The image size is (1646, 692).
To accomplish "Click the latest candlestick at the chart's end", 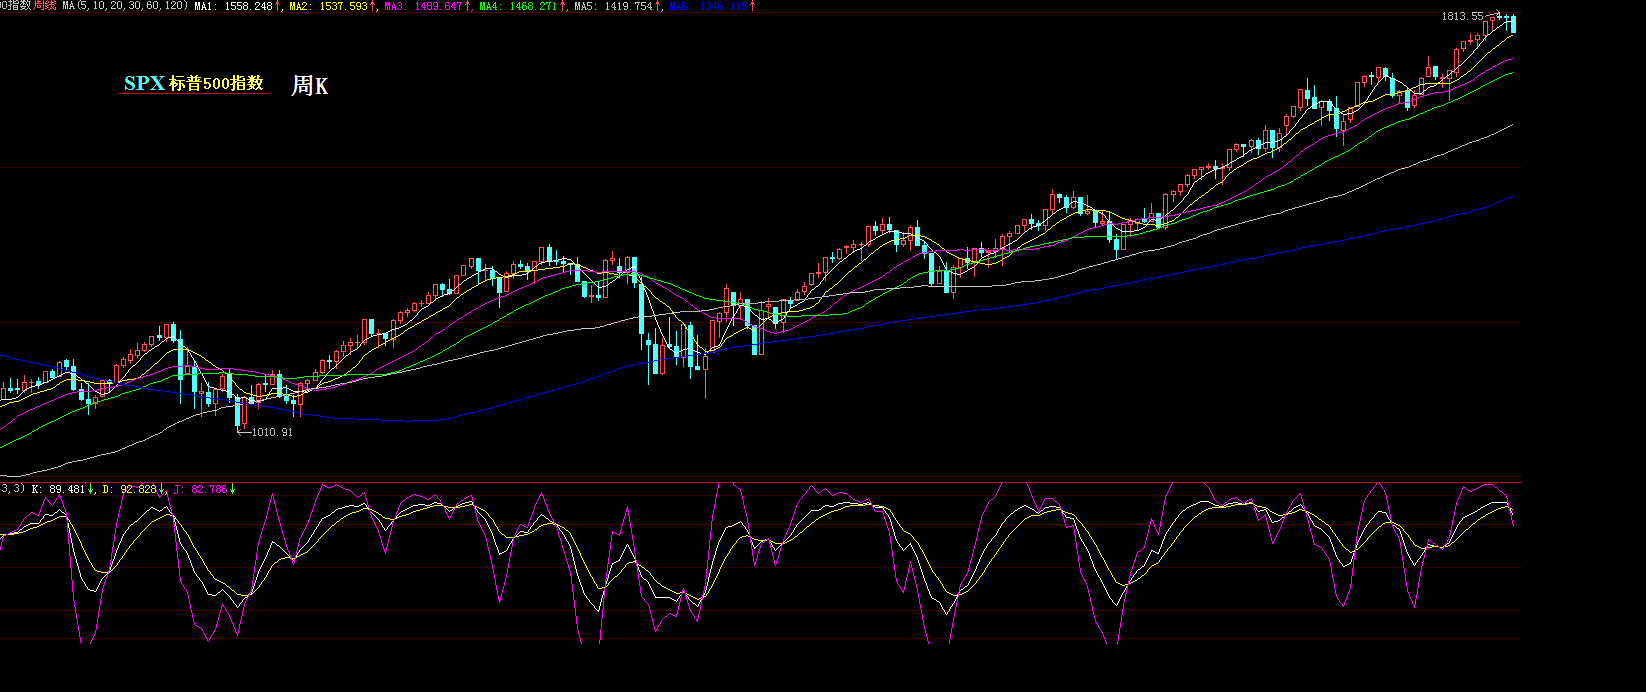I will tap(1513, 24).
